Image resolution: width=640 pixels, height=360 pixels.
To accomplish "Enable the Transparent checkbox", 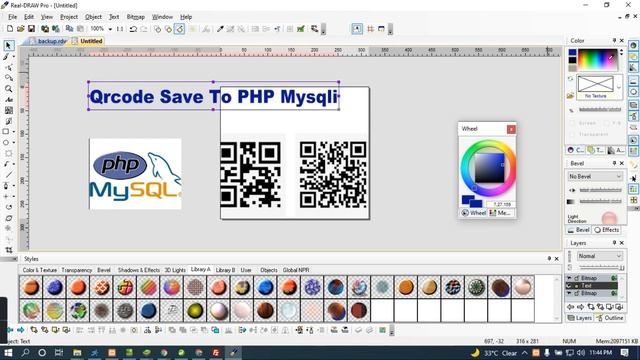I will pyautogui.click(x=572, y=134).
